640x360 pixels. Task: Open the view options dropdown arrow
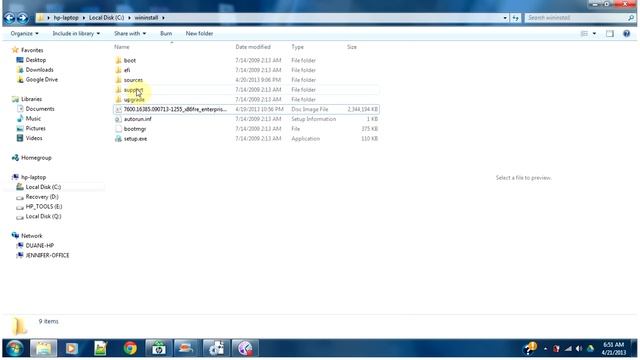click(x=594, y=34)
